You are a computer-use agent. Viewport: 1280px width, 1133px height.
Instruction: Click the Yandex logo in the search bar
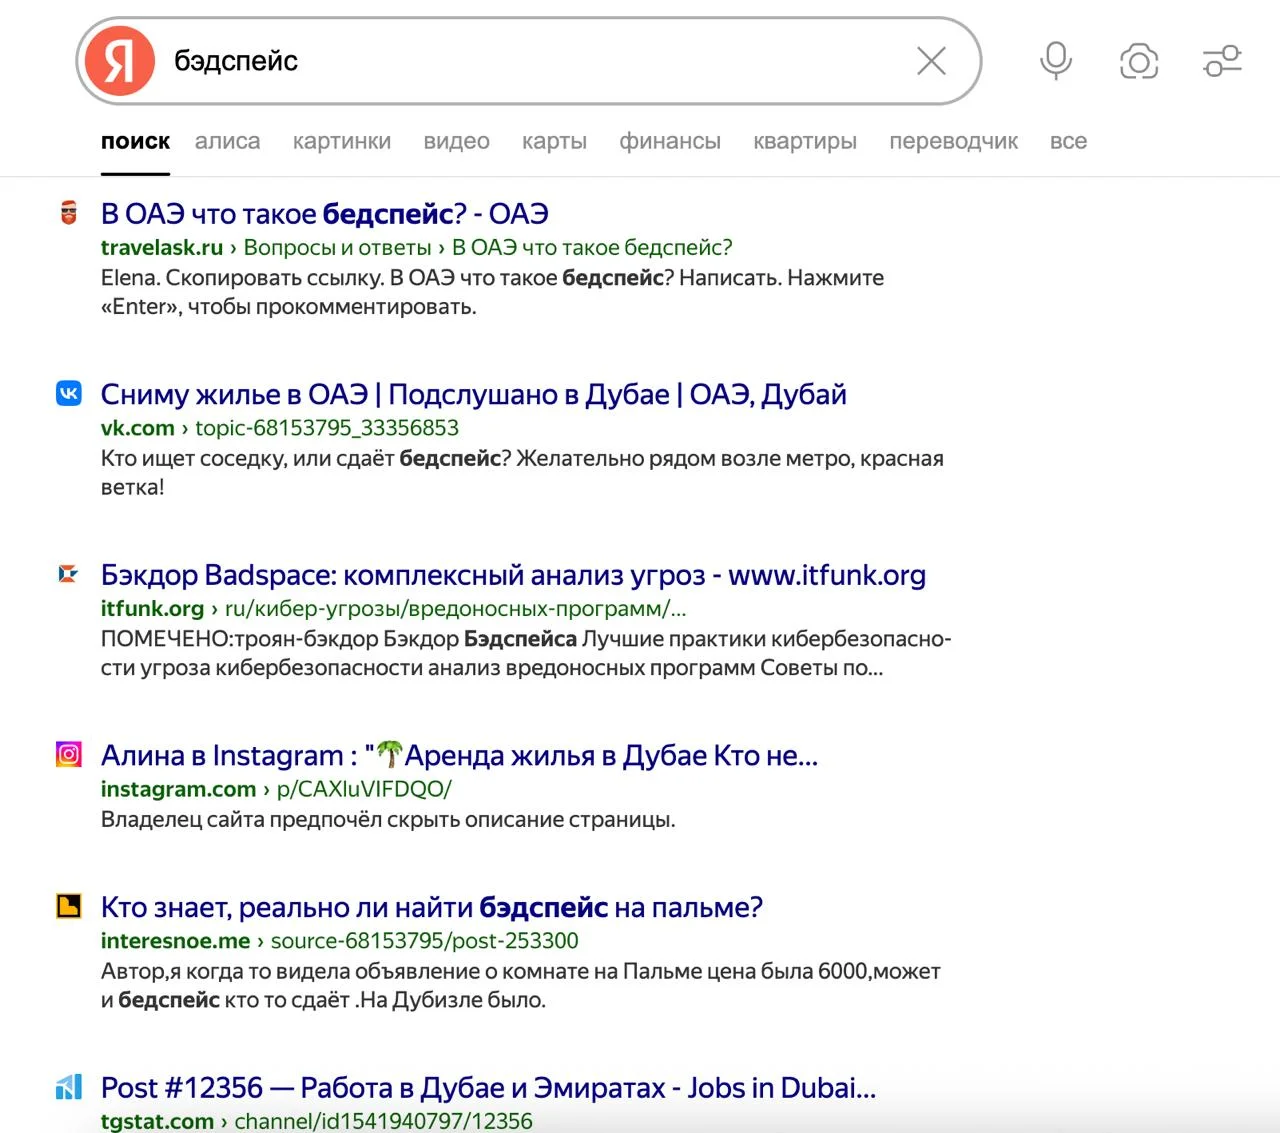(120, 61)
